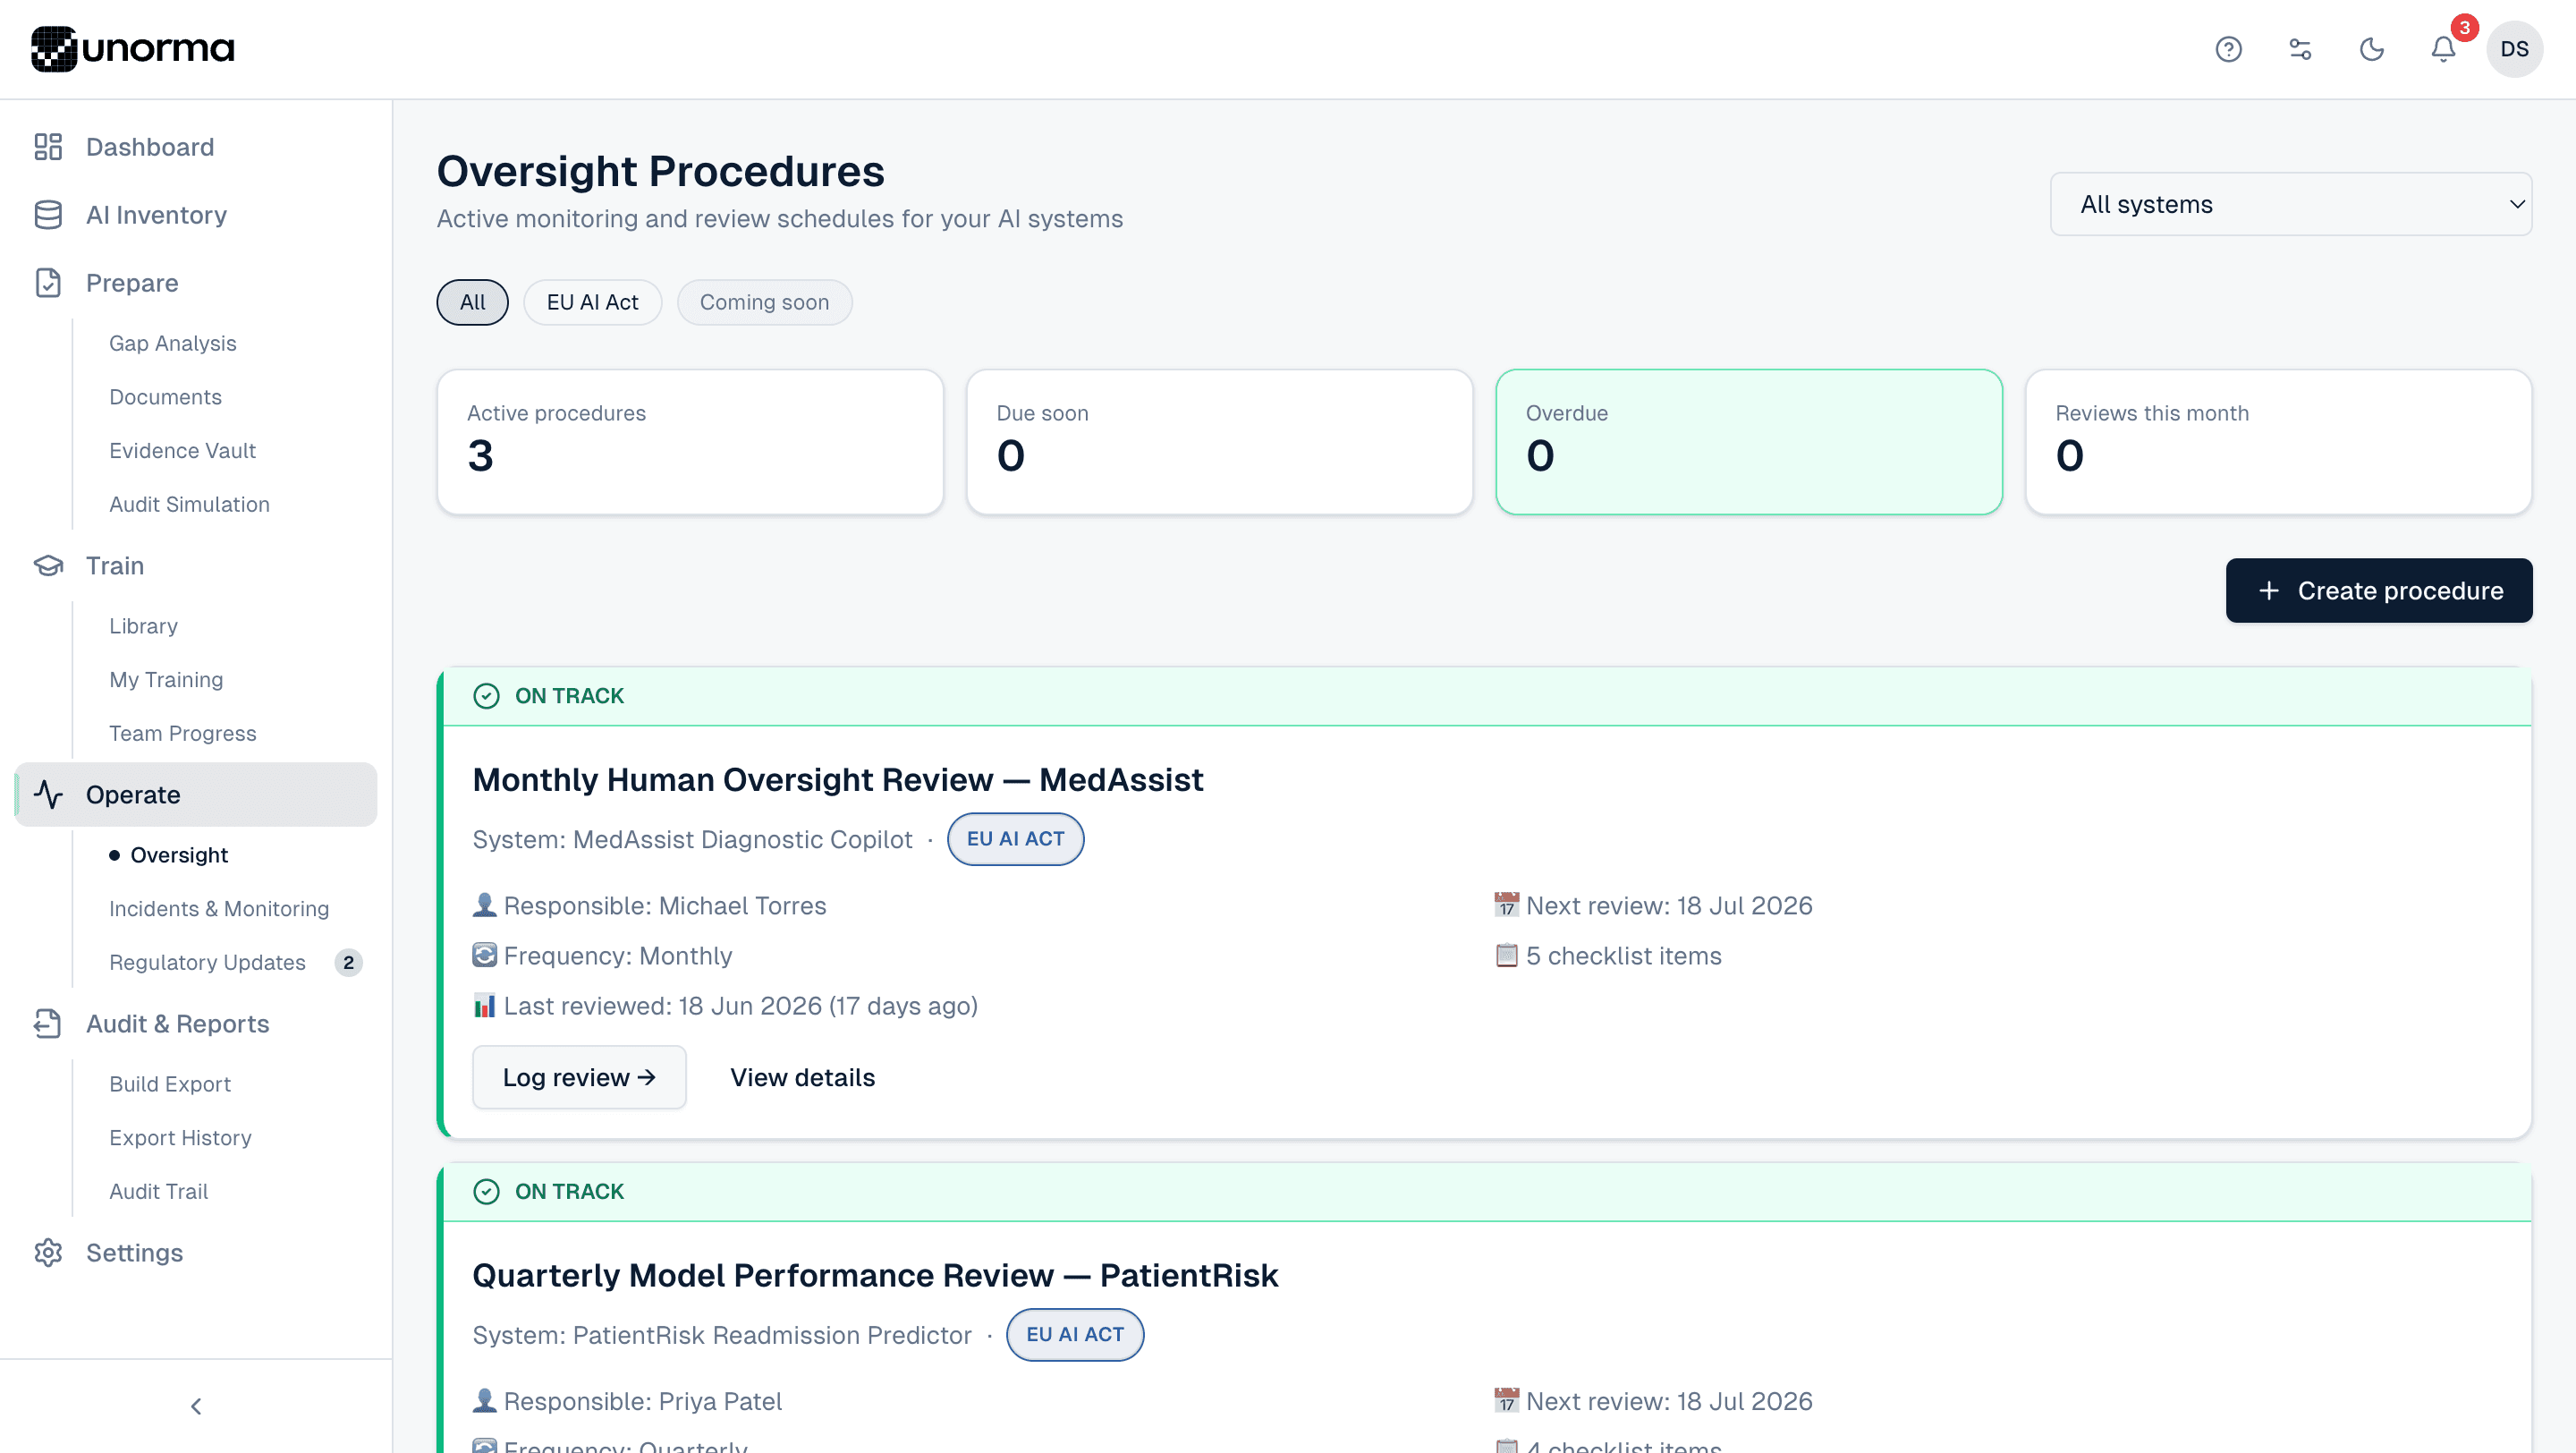
Task: Click the Due soon card
Action: pyautogui.click(x=1220, y=442)
